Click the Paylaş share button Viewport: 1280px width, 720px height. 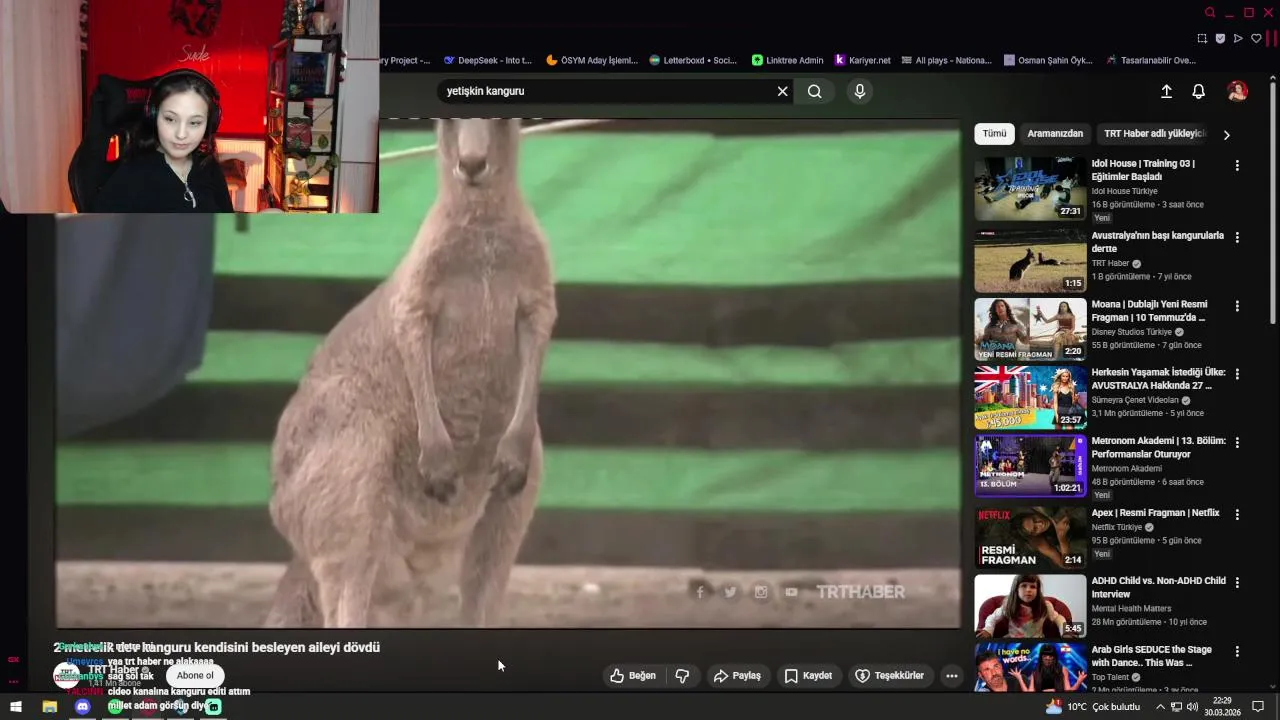[x=737, y=676]
